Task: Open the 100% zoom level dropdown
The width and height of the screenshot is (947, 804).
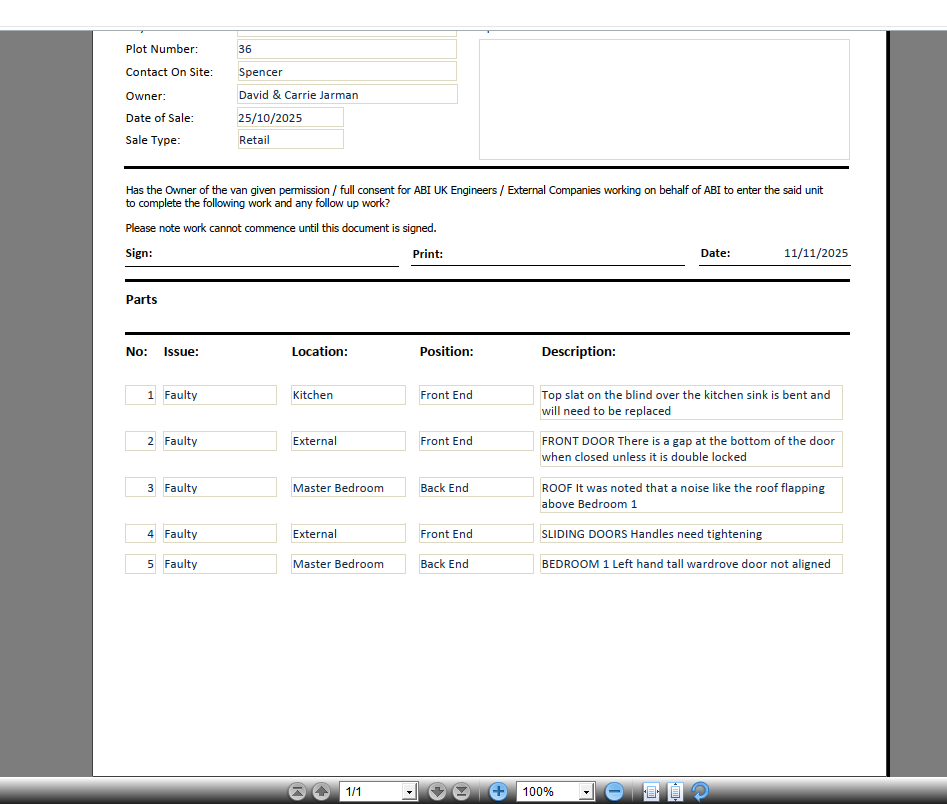Action: [586, 791]
